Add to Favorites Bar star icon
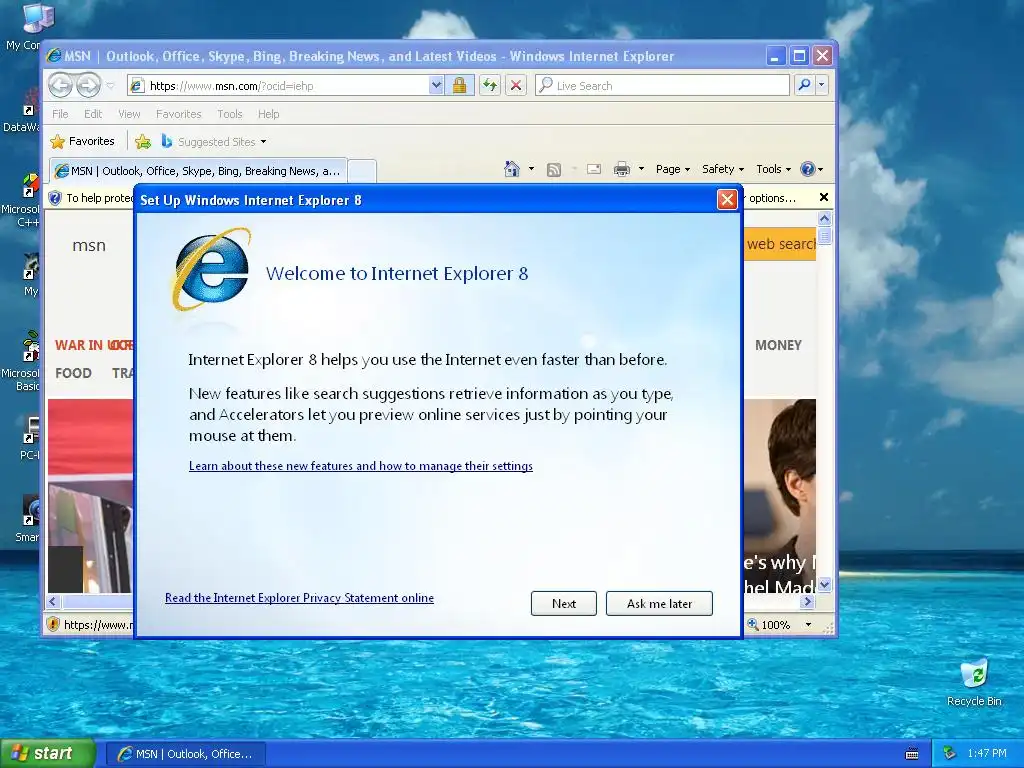The width and height of the screenshot is (1024, 768). (143, 141)
